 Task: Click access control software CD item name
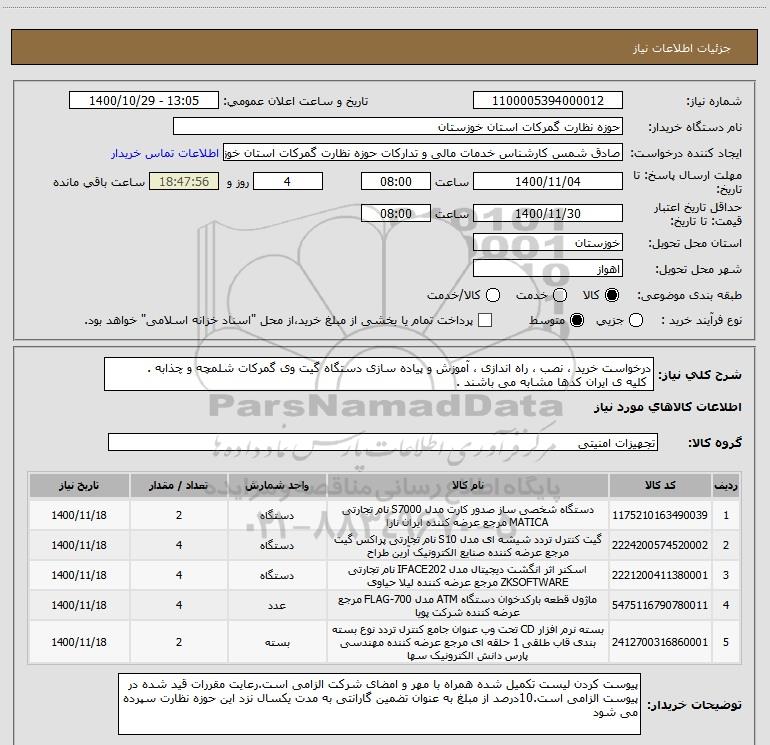[x=468, y=642]
